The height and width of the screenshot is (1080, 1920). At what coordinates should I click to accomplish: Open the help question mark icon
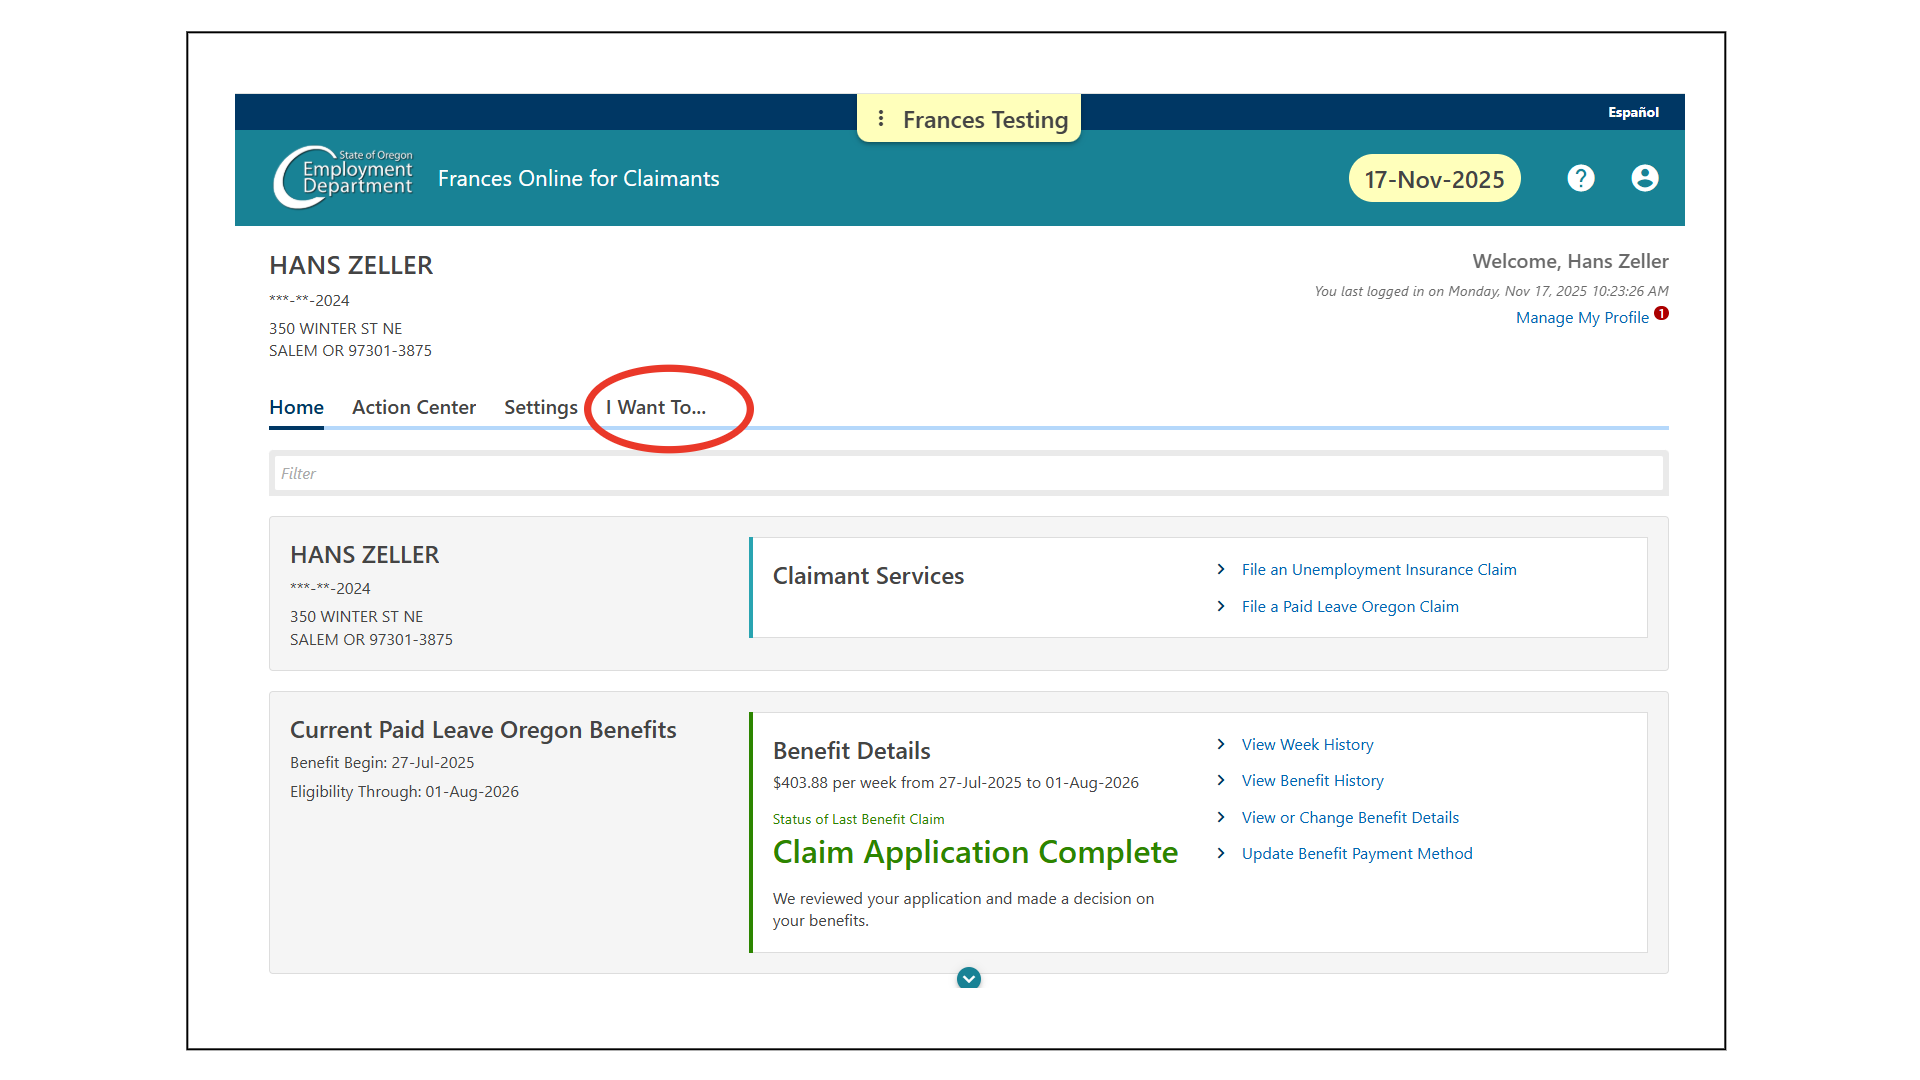tap(1580, 178)
